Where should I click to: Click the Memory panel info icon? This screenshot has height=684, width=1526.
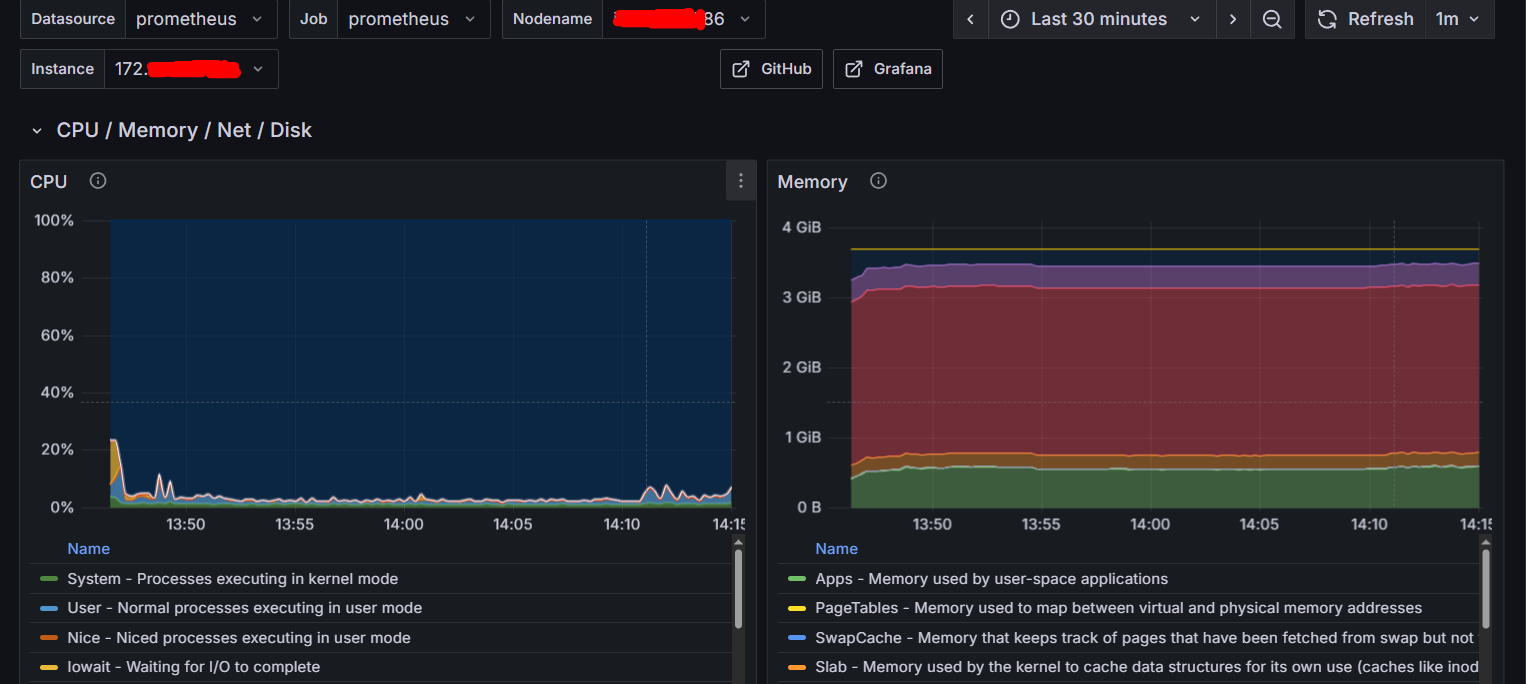pos(878,181)
